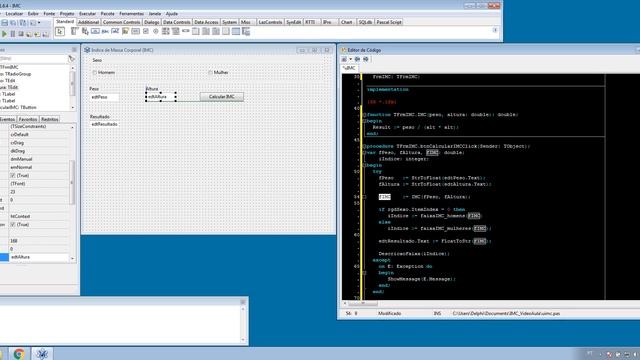Pick the TActionList component from the palette
Screen dimensions: 640x360
pos(246,31)
